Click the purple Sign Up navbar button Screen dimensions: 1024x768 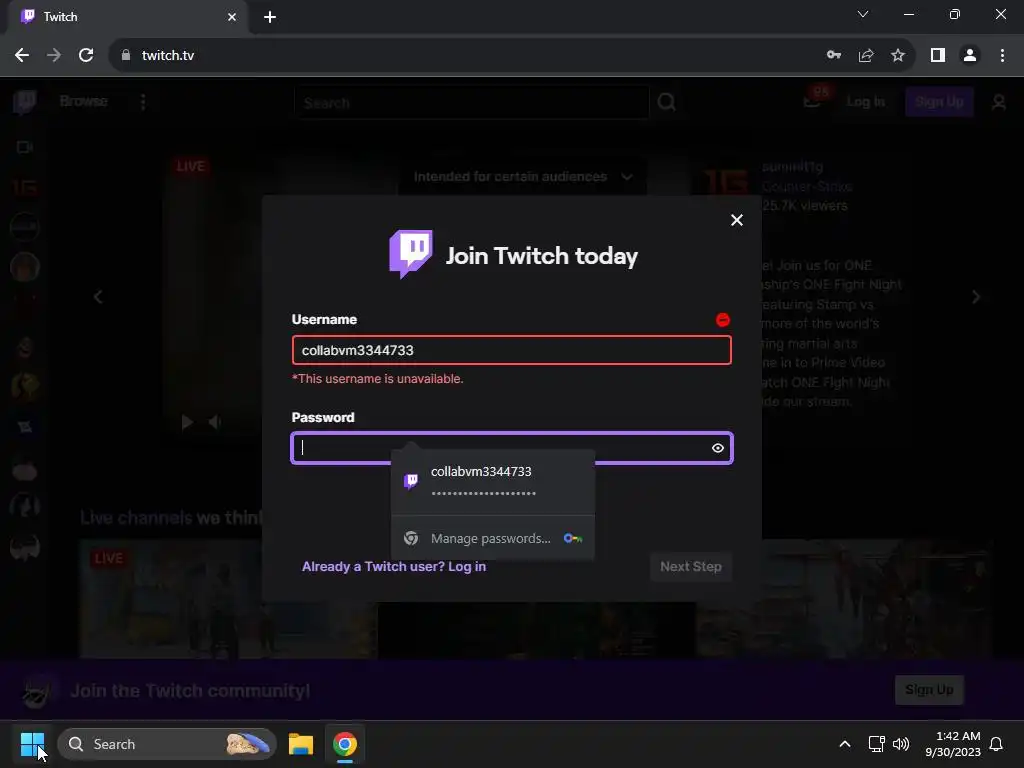[x=939, y=102]
